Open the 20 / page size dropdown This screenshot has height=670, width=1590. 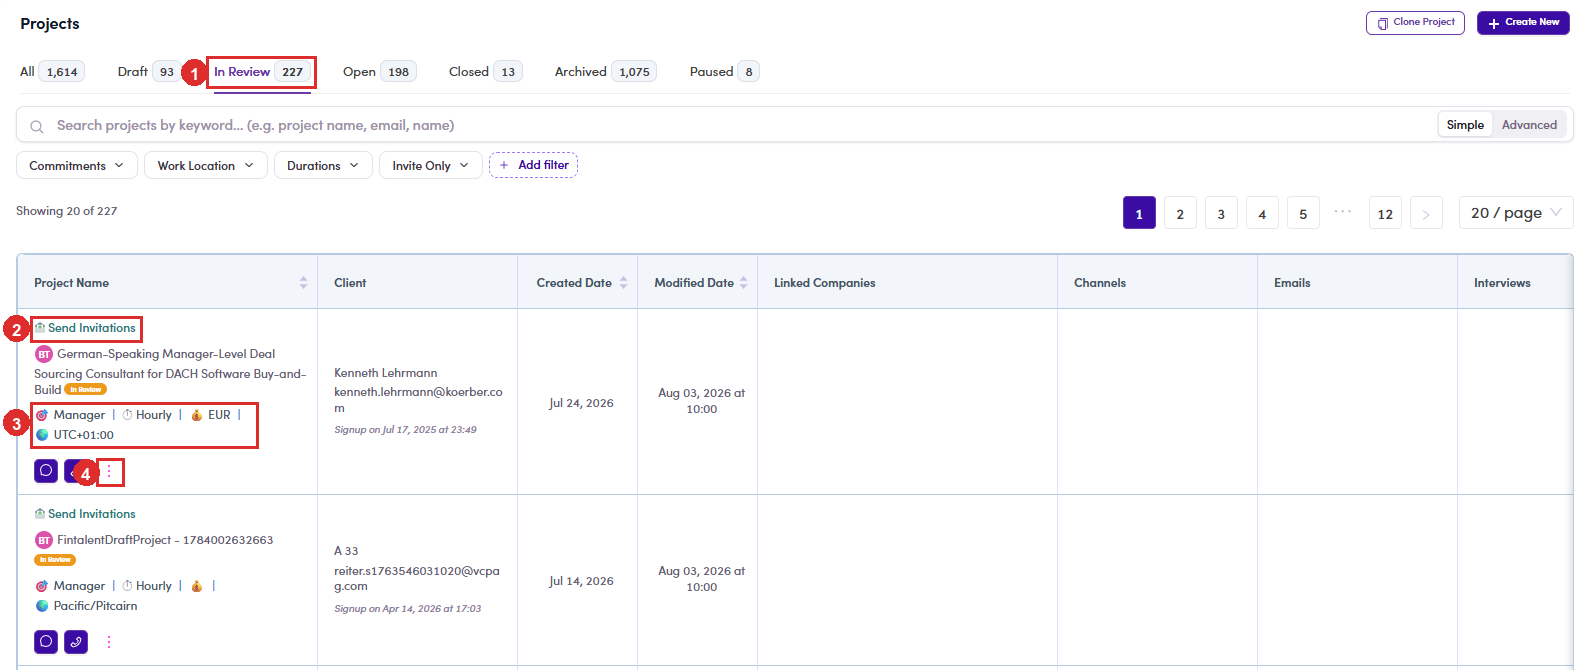click(1516, 213)
